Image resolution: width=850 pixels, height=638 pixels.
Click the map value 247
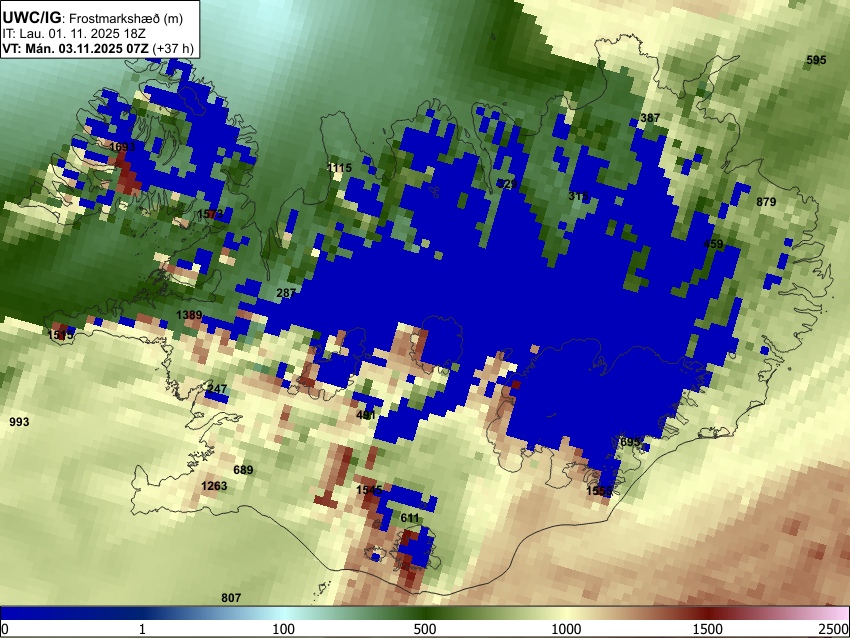[x=217, y=389]
